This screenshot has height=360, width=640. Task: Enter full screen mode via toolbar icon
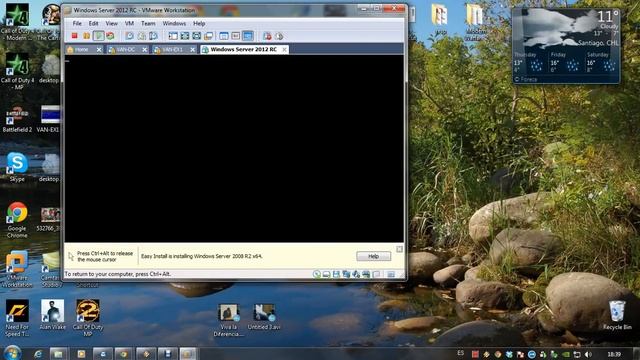[185, 36]
